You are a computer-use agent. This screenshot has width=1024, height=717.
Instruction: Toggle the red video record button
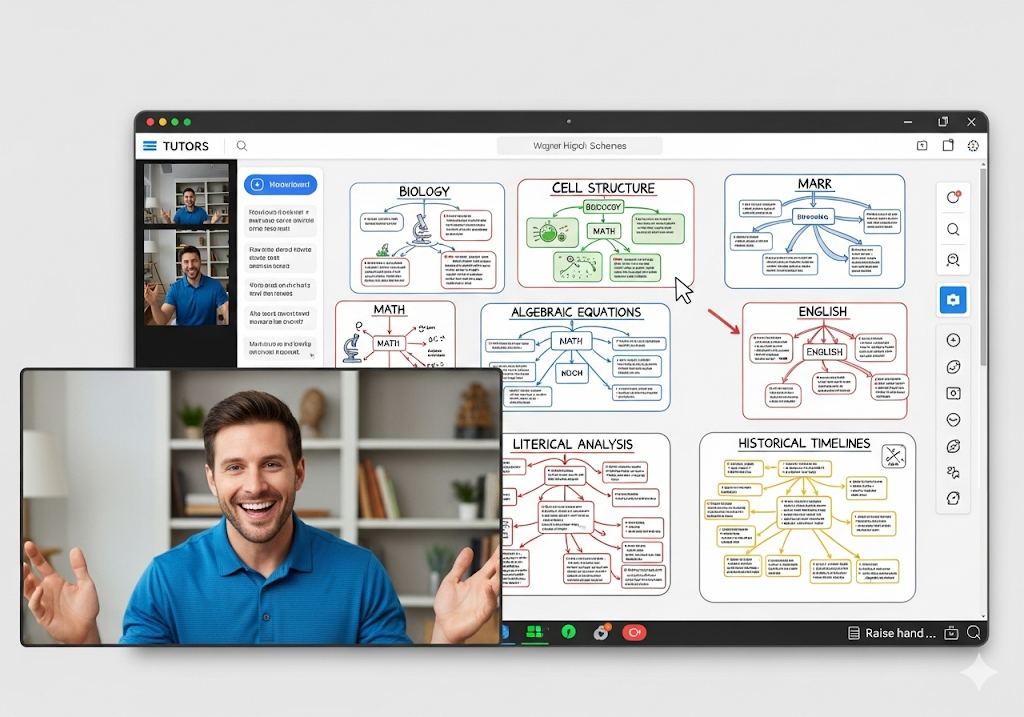click(x=633, y=632)
